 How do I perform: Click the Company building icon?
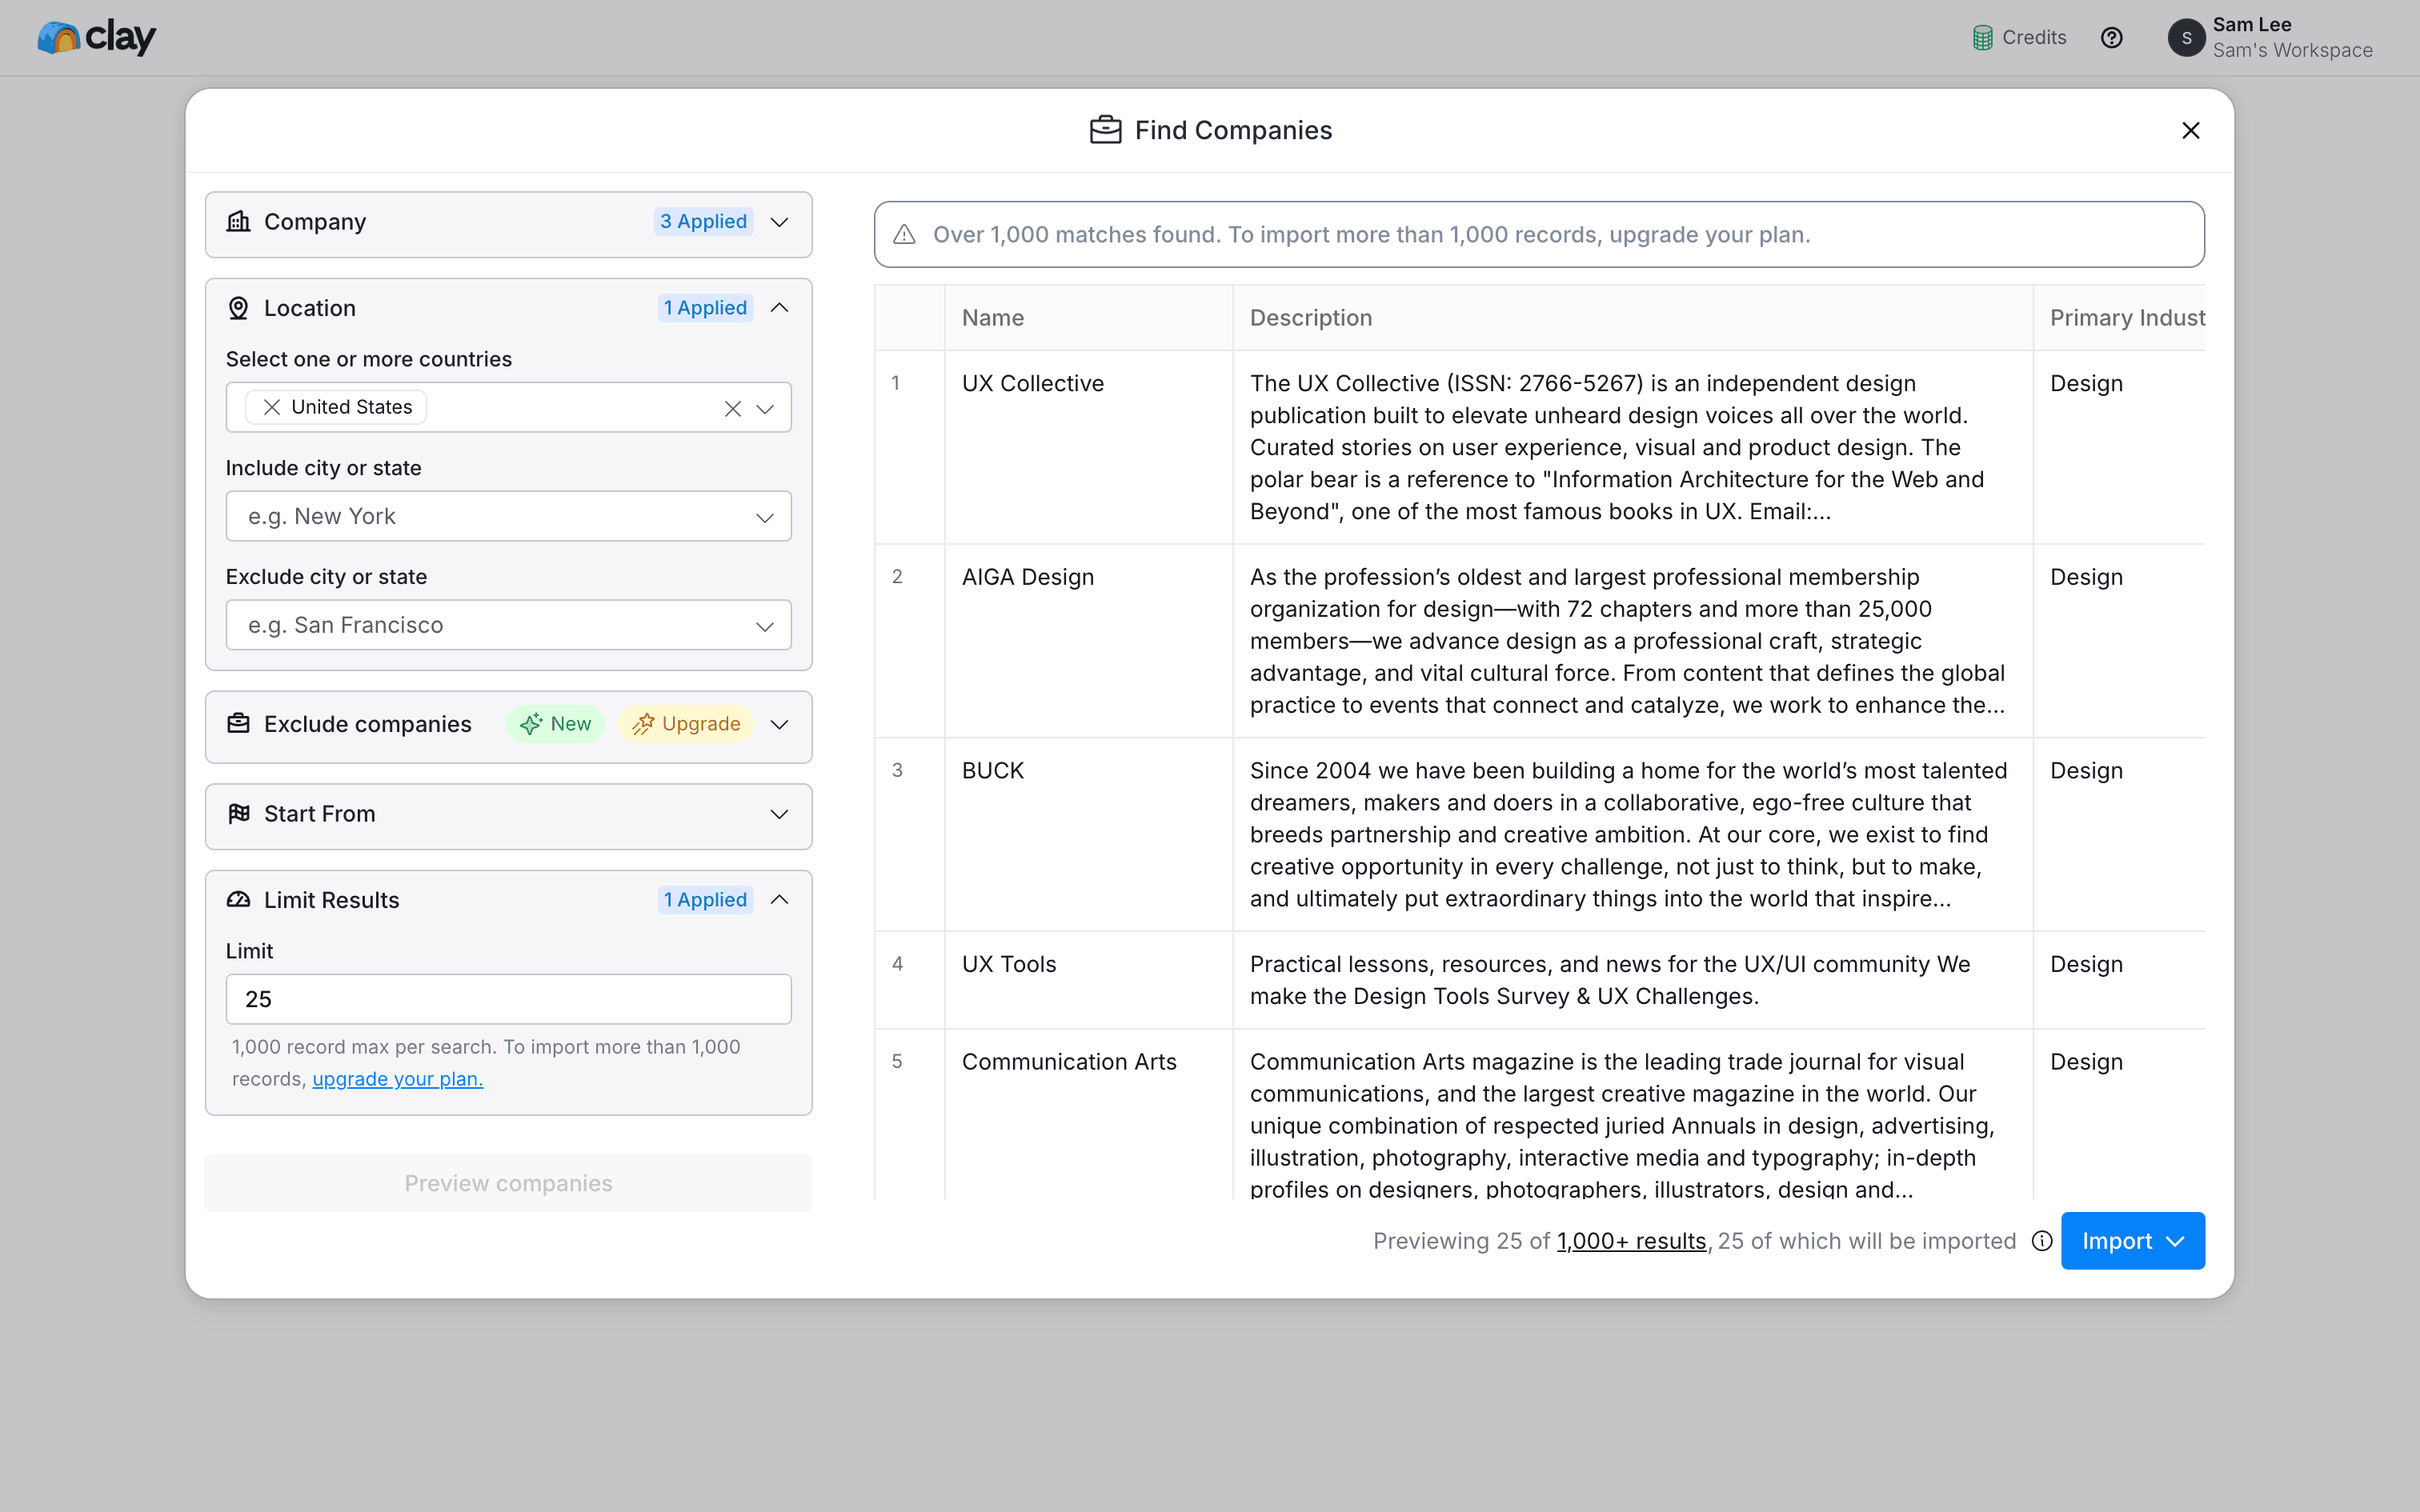(x=238, y=222)
